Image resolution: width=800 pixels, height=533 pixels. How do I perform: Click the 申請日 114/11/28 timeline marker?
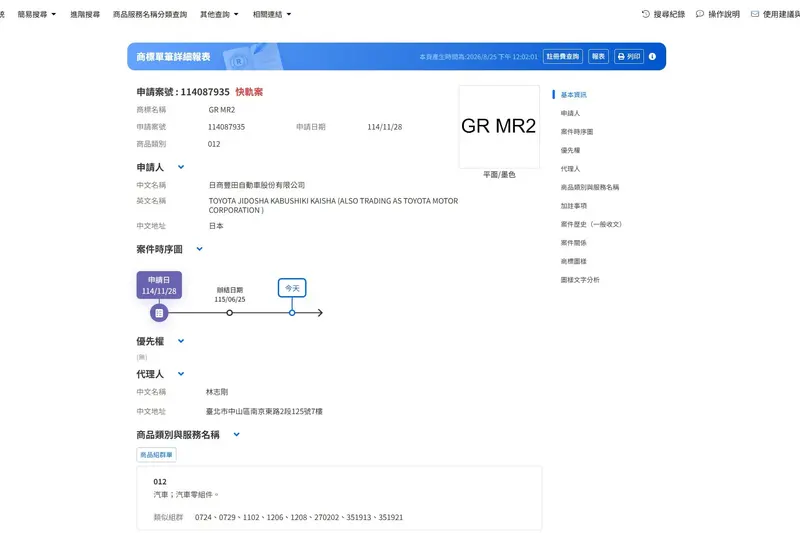coord(159,285)
